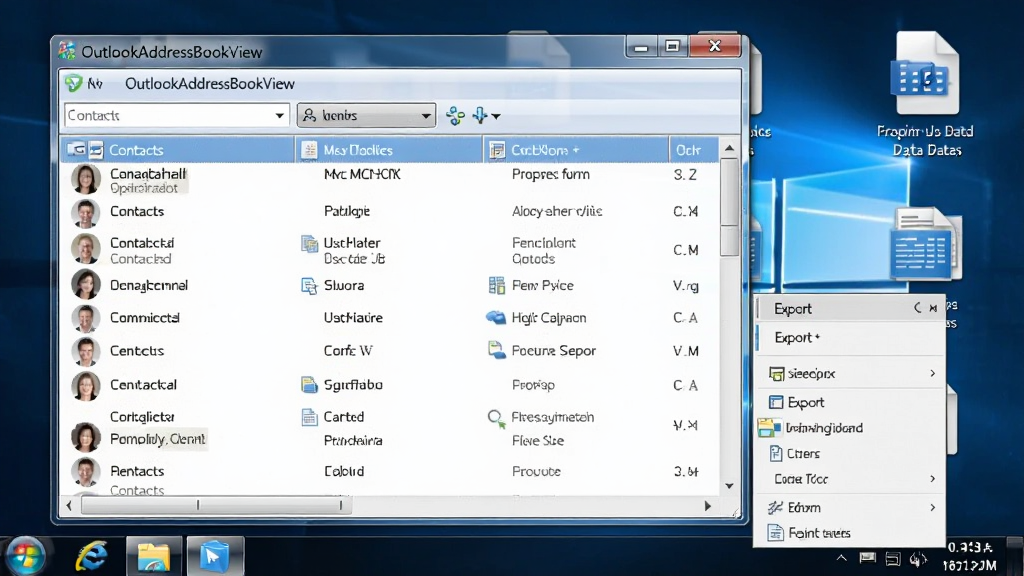Expand the "siecprx" submenu arrow

pyautogui.click(x=933, y=374)
